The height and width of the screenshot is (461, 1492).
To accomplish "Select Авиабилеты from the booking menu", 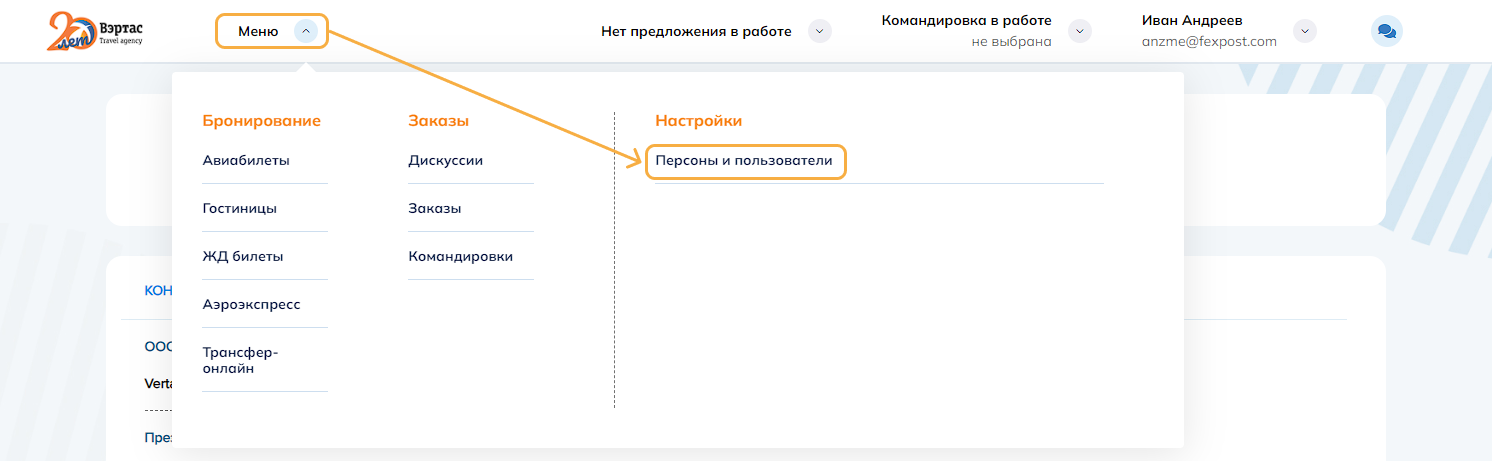I will [246, 160].
